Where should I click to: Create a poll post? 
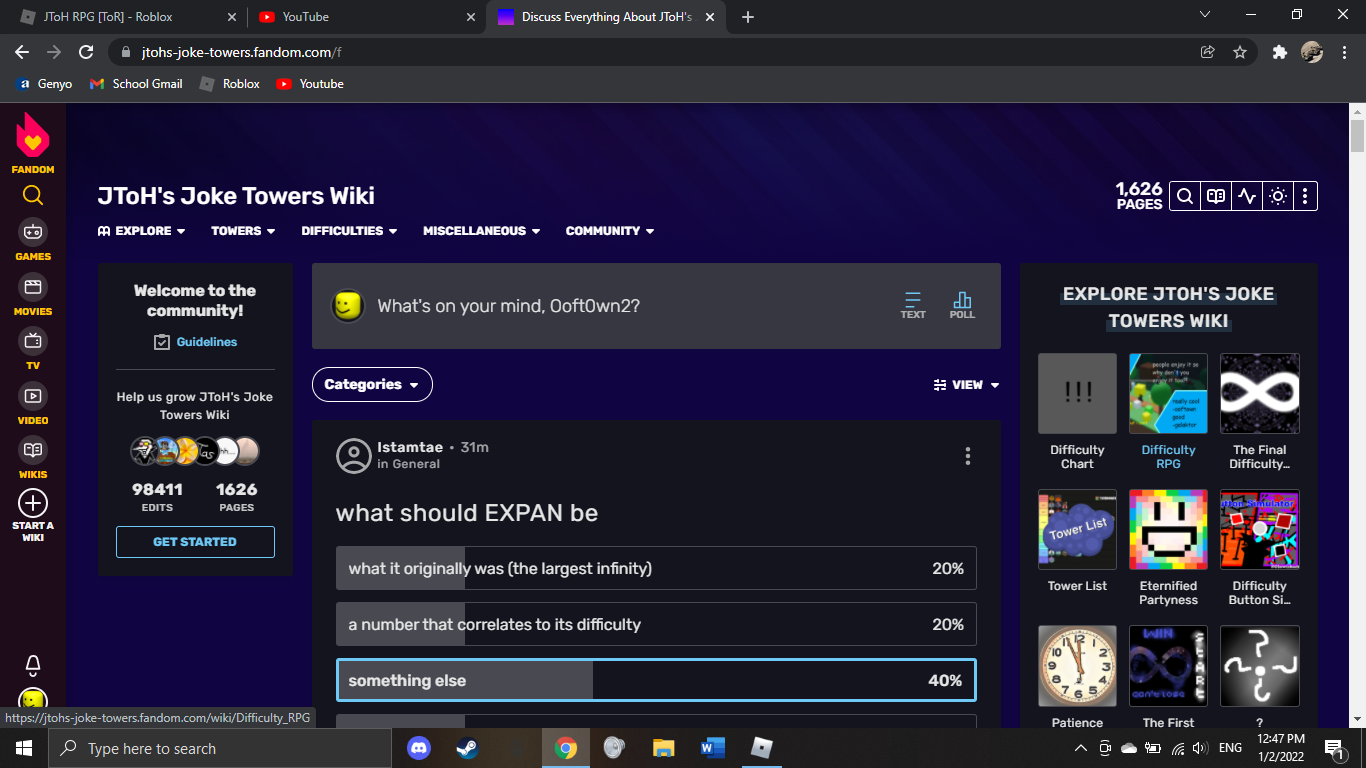coord(962,305)
